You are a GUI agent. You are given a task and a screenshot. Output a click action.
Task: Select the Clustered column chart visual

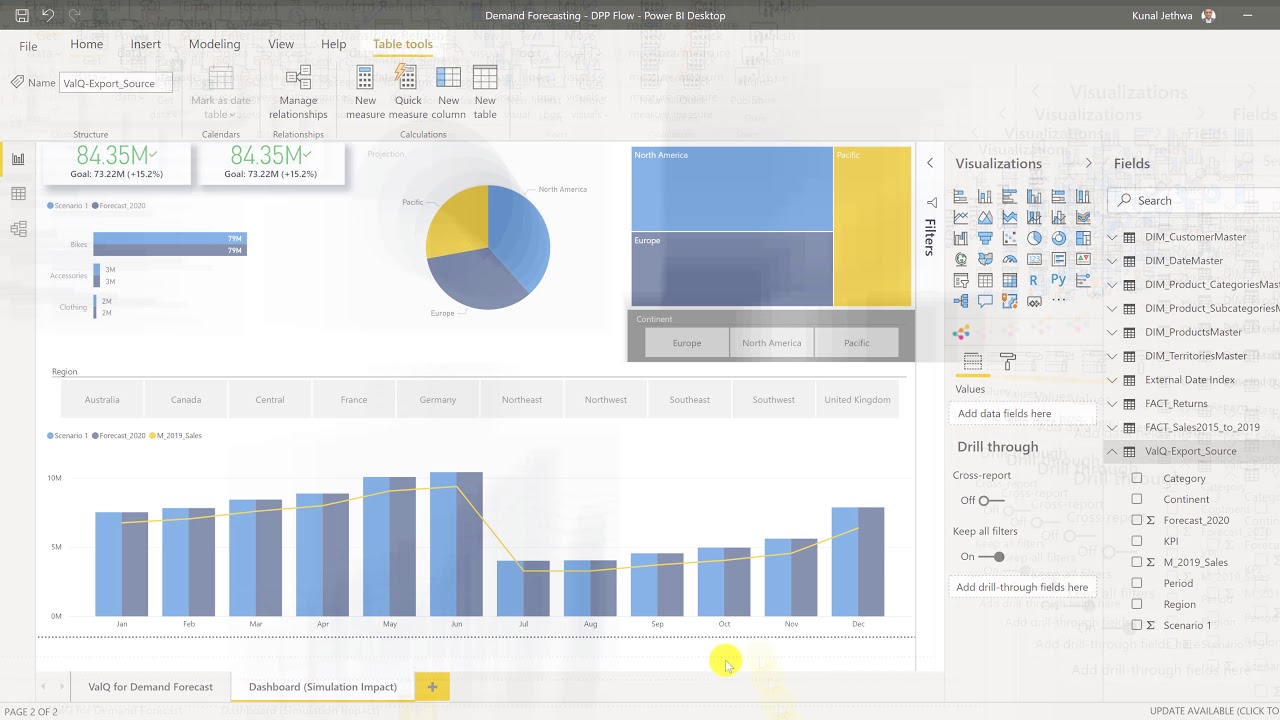pos(1034,196)
